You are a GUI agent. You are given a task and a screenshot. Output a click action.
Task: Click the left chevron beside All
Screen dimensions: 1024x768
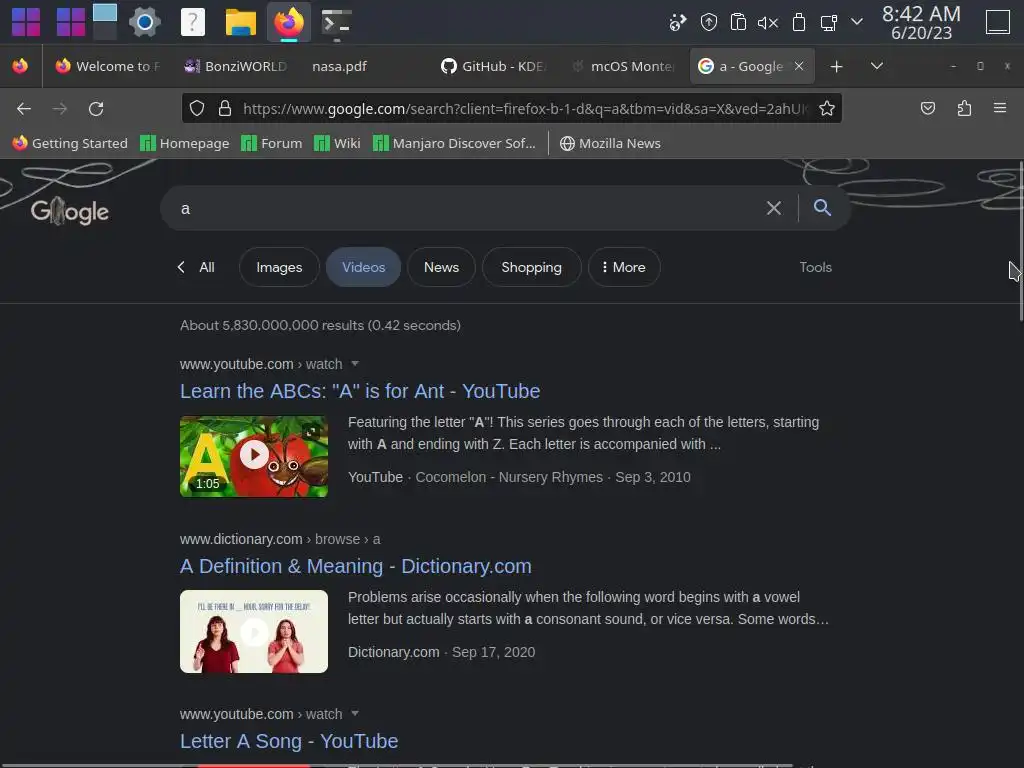181,267
